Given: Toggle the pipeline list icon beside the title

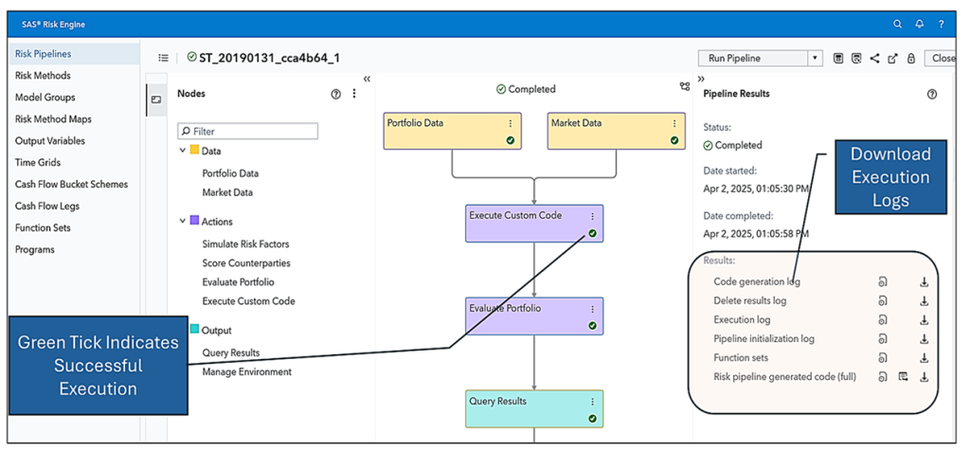Looking at the screenshot, I should 163,58.
